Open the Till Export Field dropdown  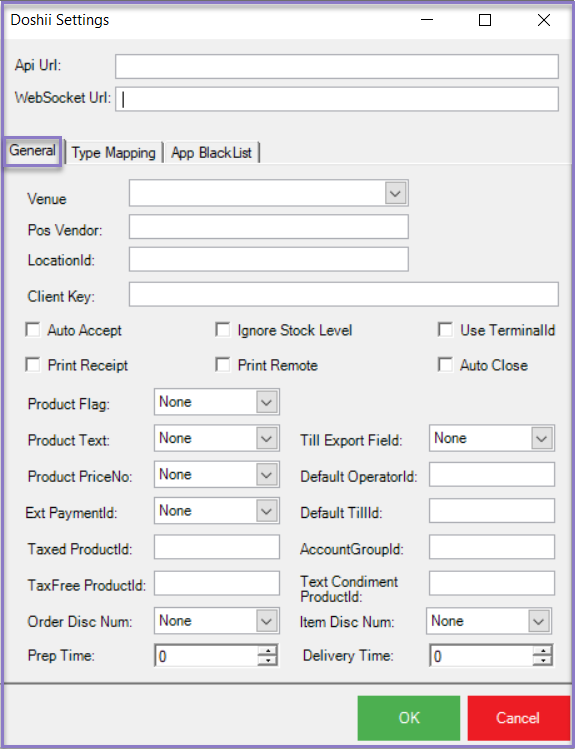pos(492,438)
